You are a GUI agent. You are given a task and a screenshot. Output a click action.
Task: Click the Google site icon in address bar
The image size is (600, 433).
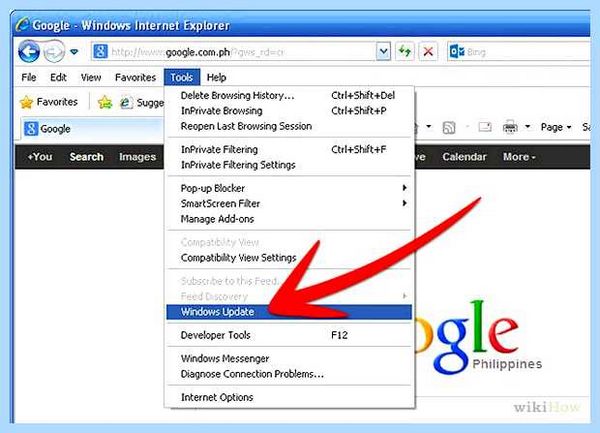click(101, 51)
